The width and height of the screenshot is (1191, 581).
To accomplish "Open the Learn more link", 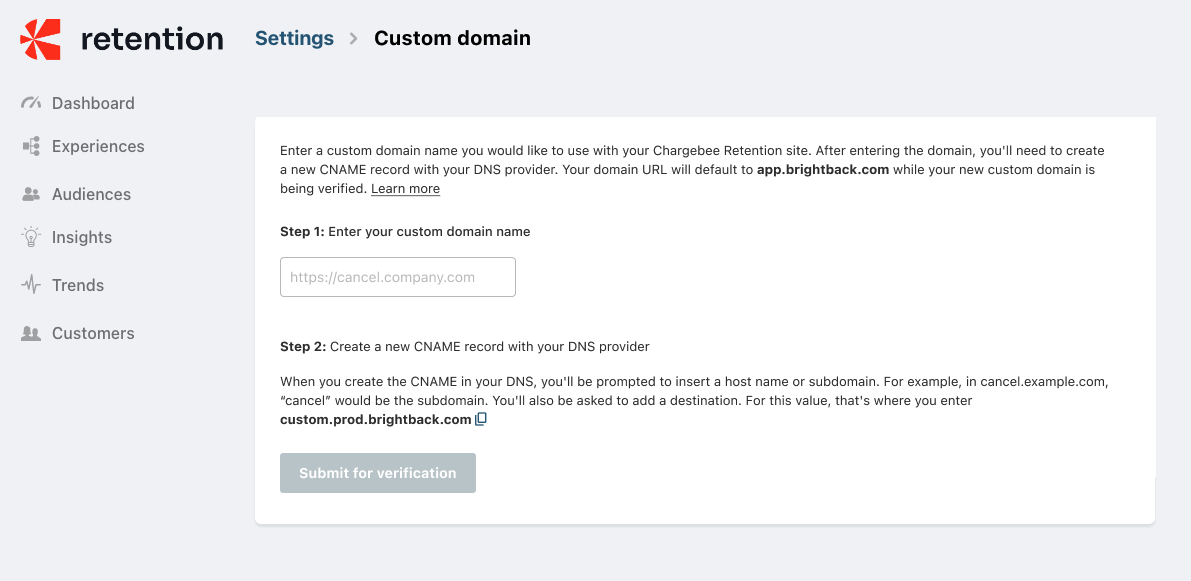I will (x=405, y=189).
